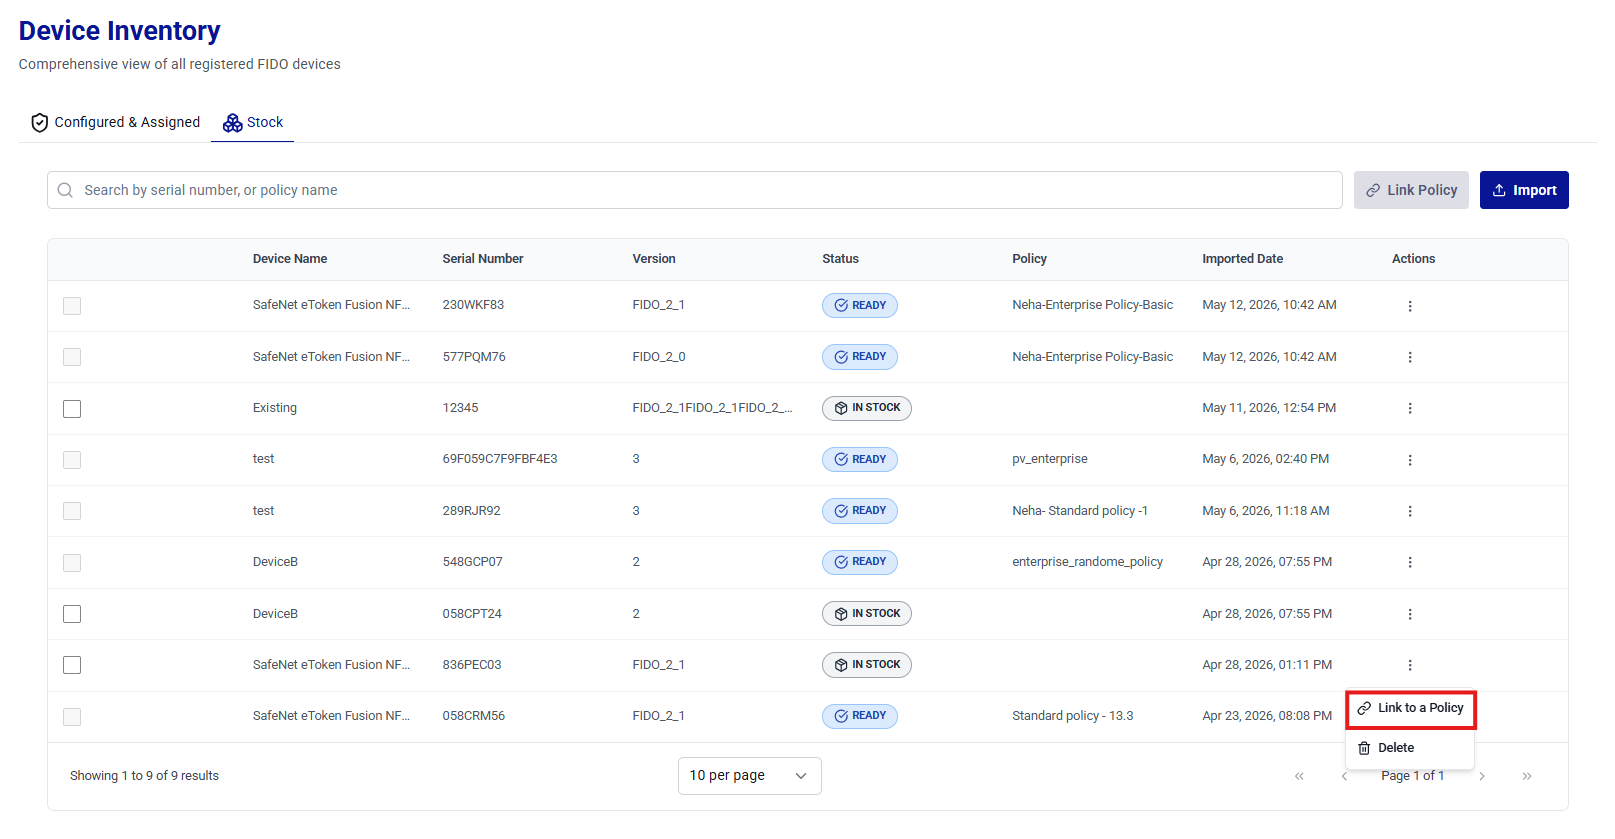Click the chain icon in Link to a Policy
Viewport: 1615px width, 839px height.
[x=1364, y=708]
